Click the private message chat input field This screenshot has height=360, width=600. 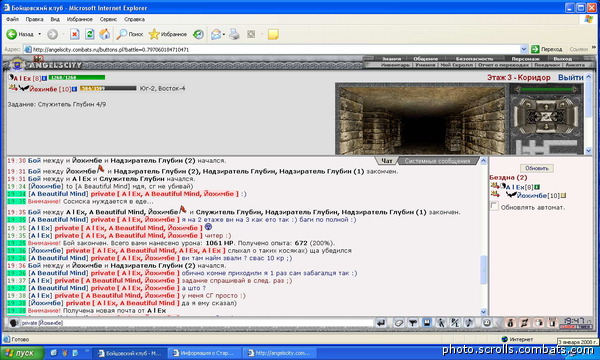pyautogui.click(x=196, y=323)
